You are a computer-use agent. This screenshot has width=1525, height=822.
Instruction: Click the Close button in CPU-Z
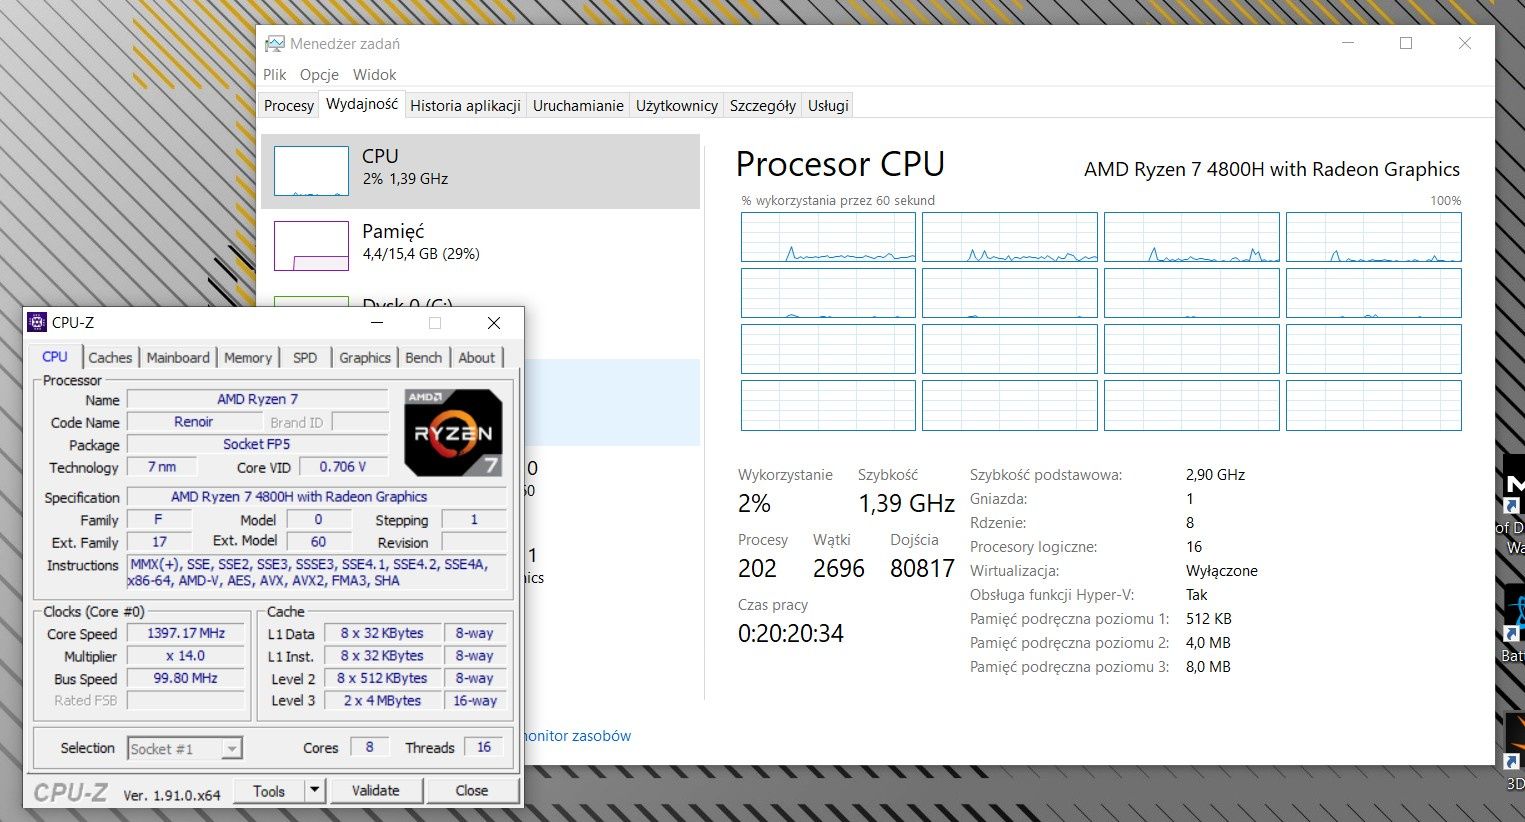pos(472,790)
